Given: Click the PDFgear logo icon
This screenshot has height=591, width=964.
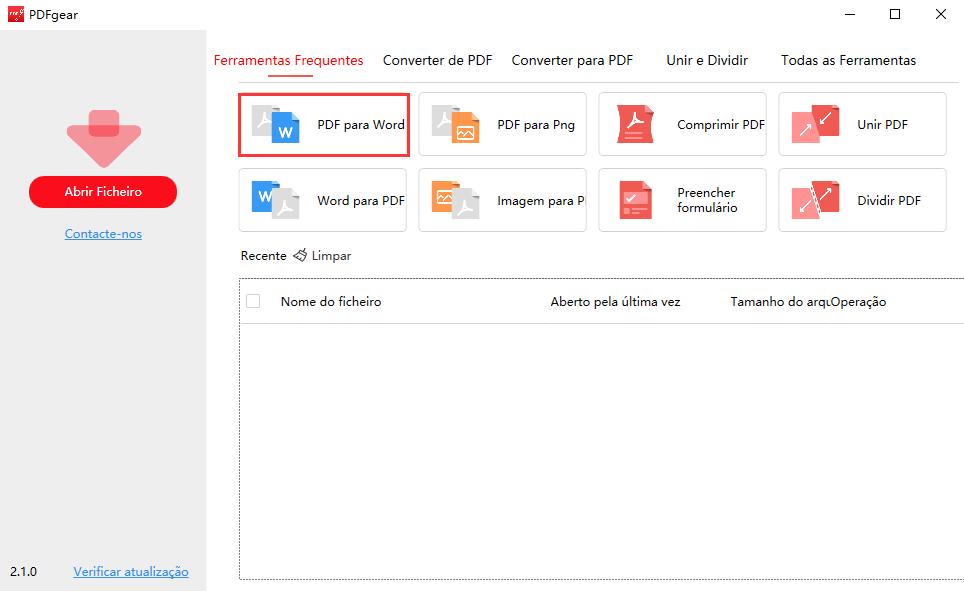Looking at the screenshot, I should [14, 14].
